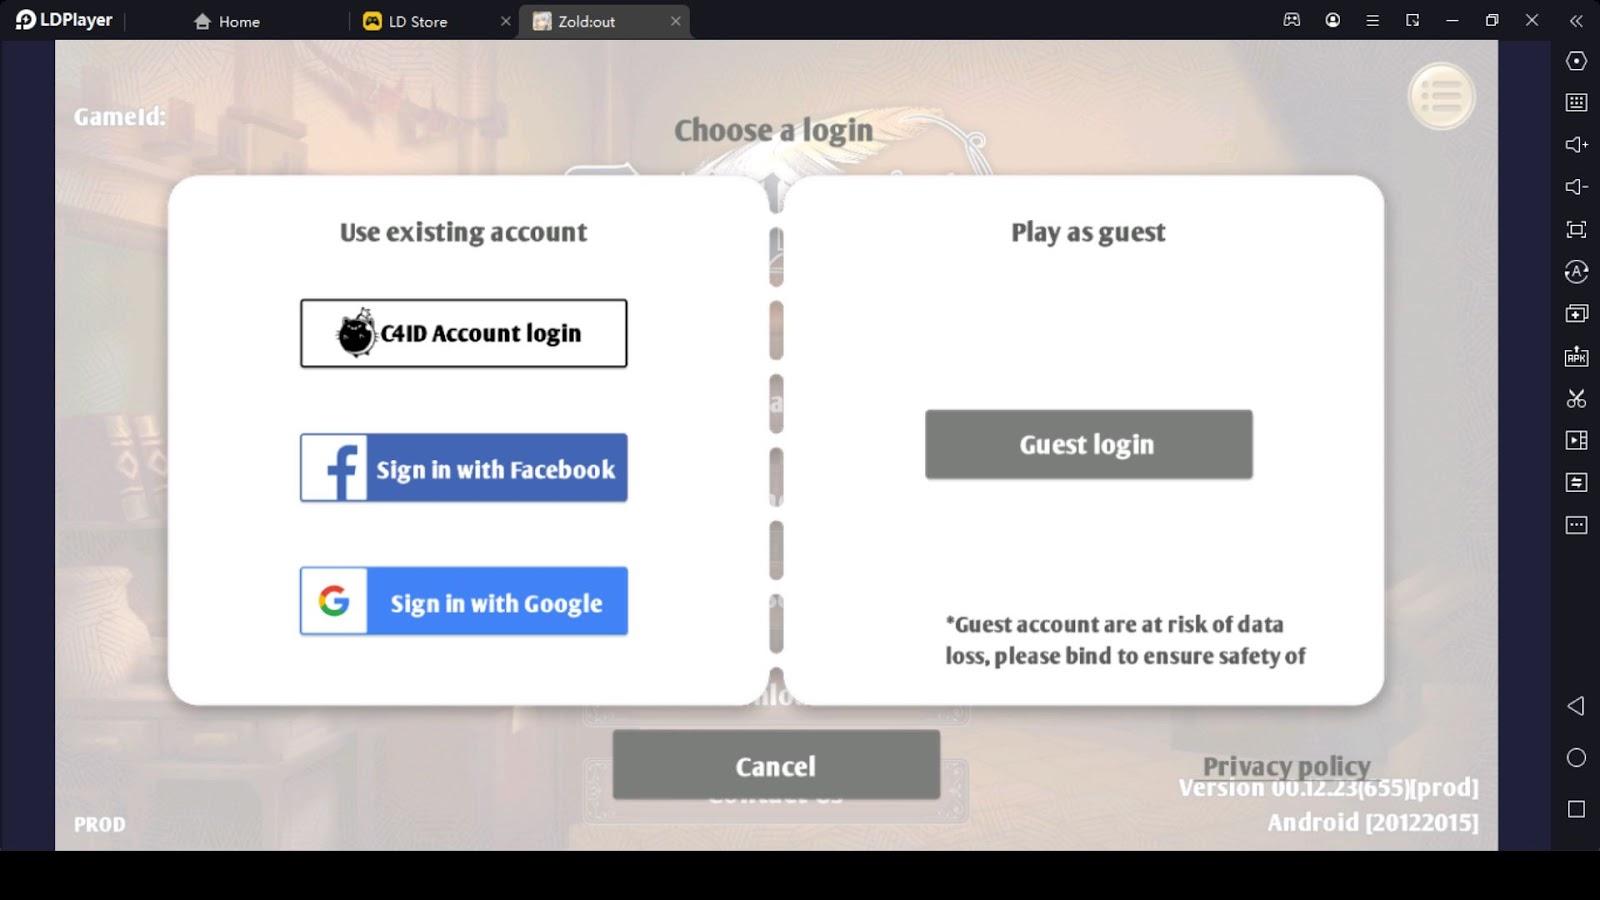Open the circular A sync icon
Viewport: 1600px width, 900px height.
(x=1576, y=271)
